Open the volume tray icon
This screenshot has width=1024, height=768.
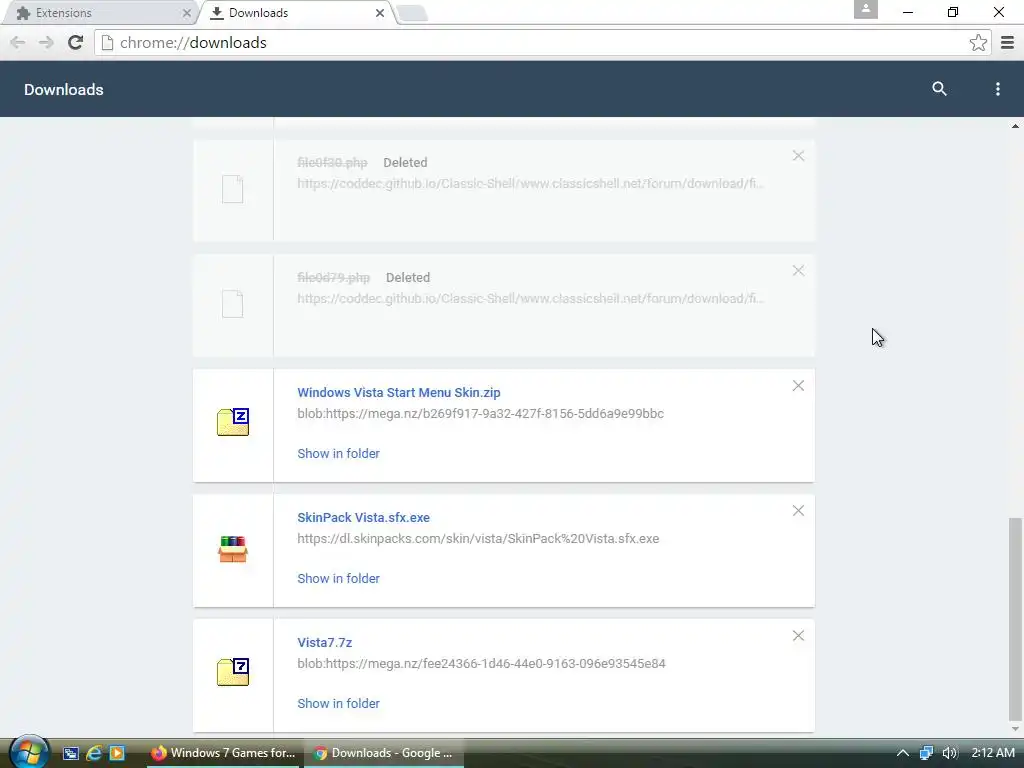(x=950, y=753)
